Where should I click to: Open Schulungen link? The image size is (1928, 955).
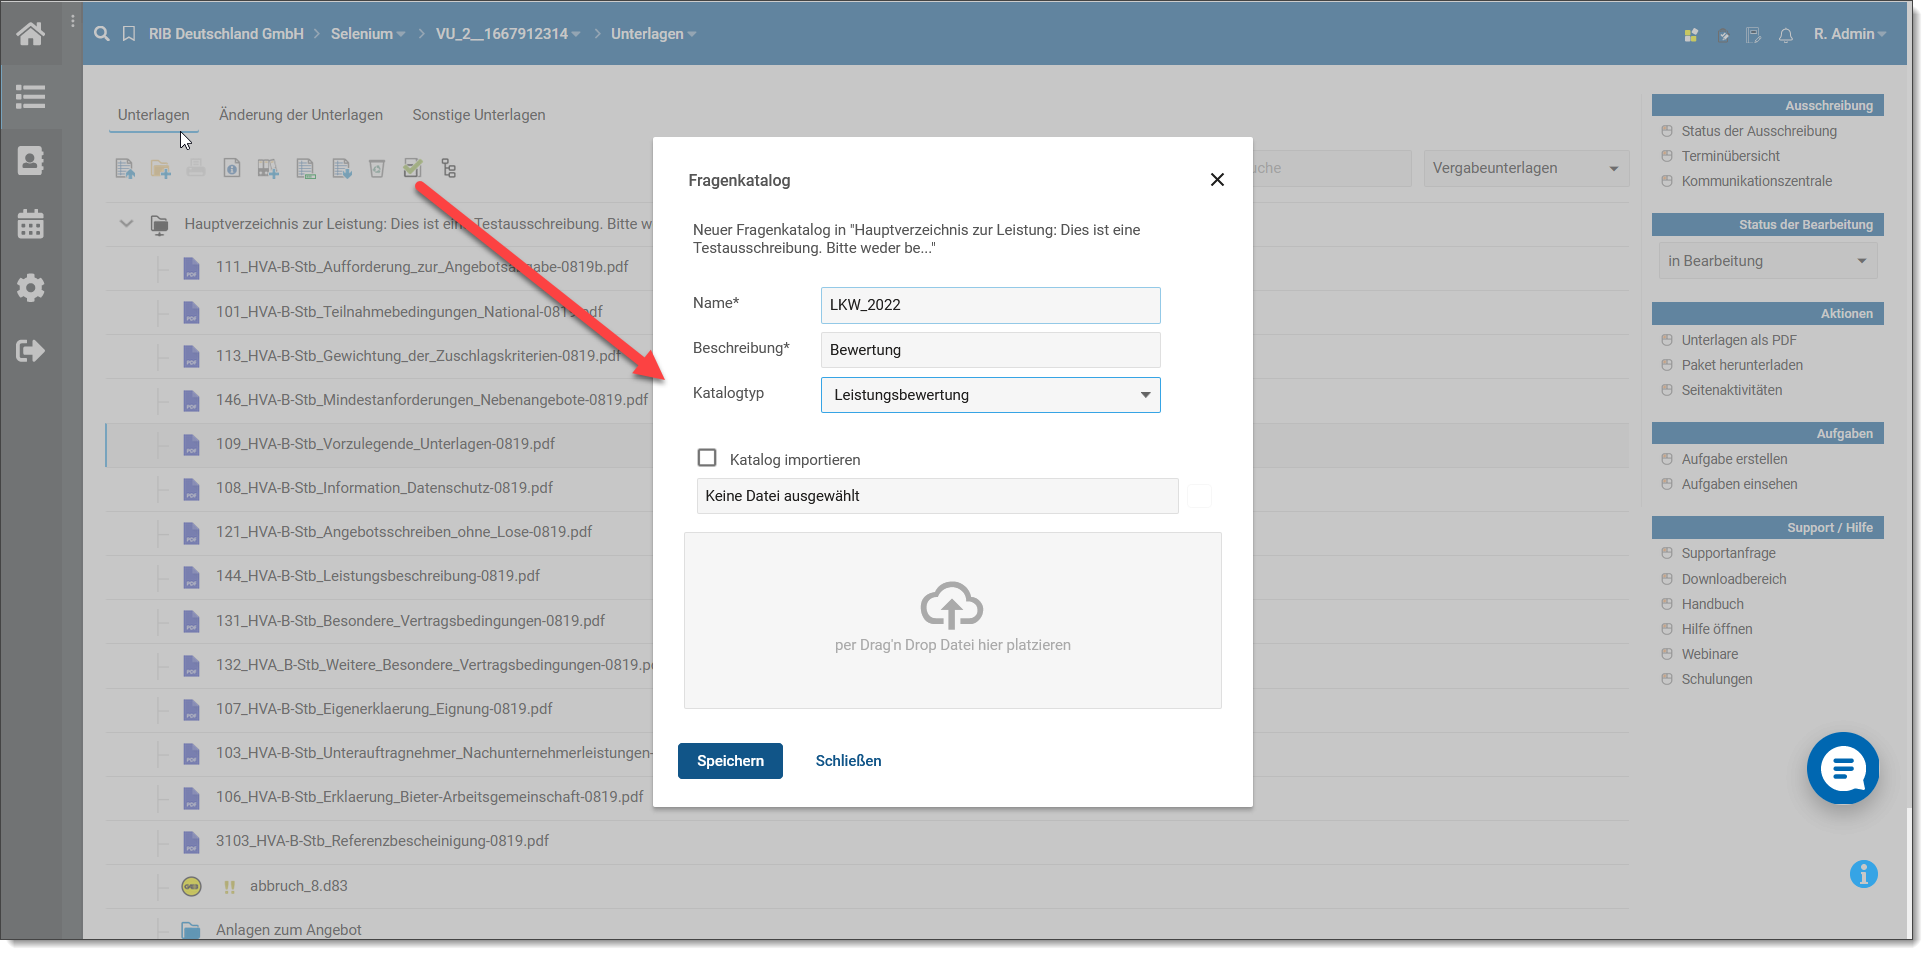[x=1717, y=679]
